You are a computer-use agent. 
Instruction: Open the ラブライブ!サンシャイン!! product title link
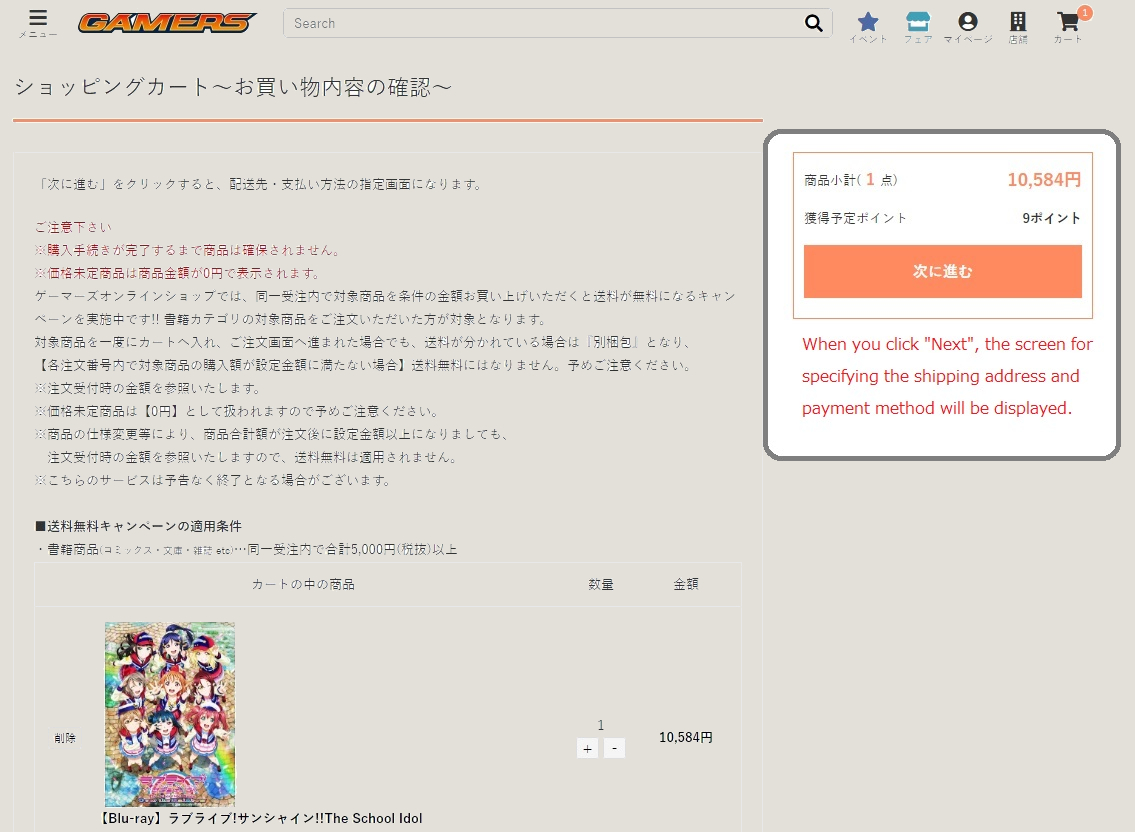tap(262, 818)
